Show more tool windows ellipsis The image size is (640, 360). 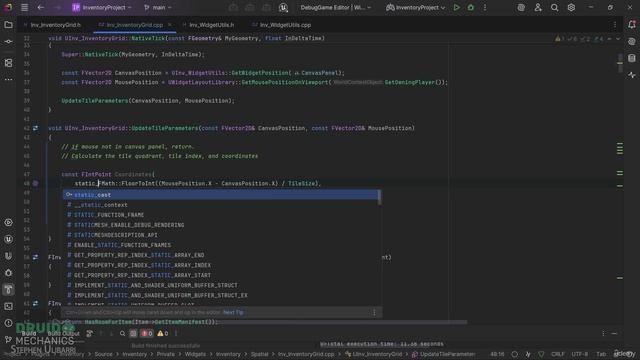click(x=8, y=80)
